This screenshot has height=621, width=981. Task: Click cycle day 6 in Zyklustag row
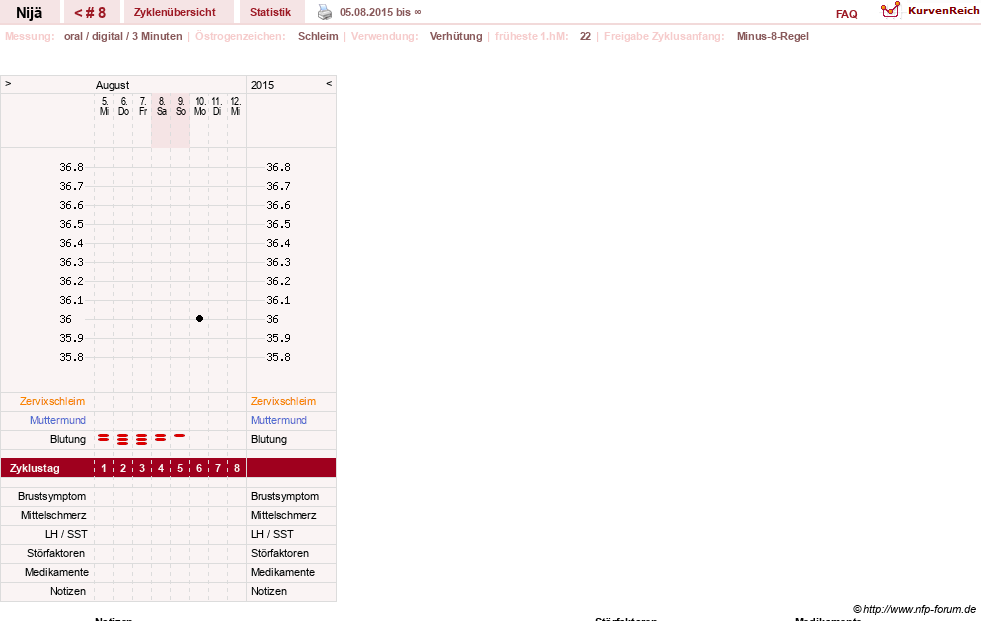pyautogui.click(x=199, y=468)
